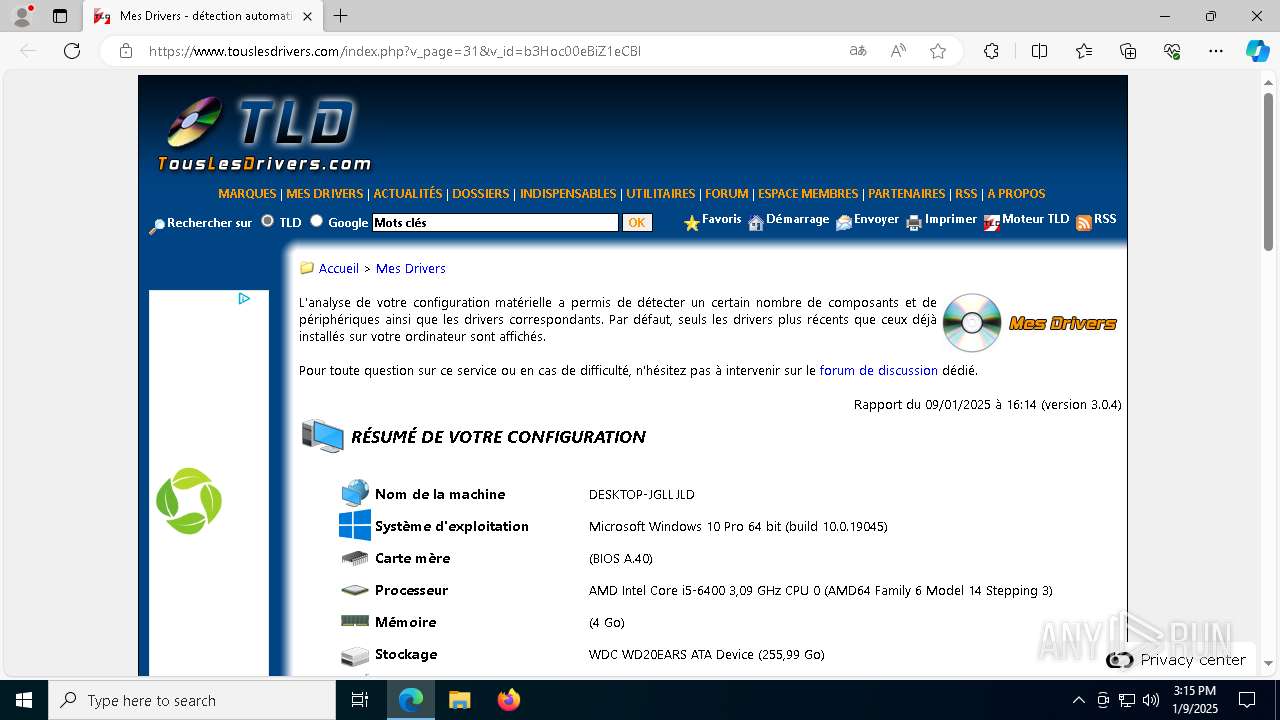Open the Favorites list toolbar icon
1280x720 pixels.
tap(1084, 51)
